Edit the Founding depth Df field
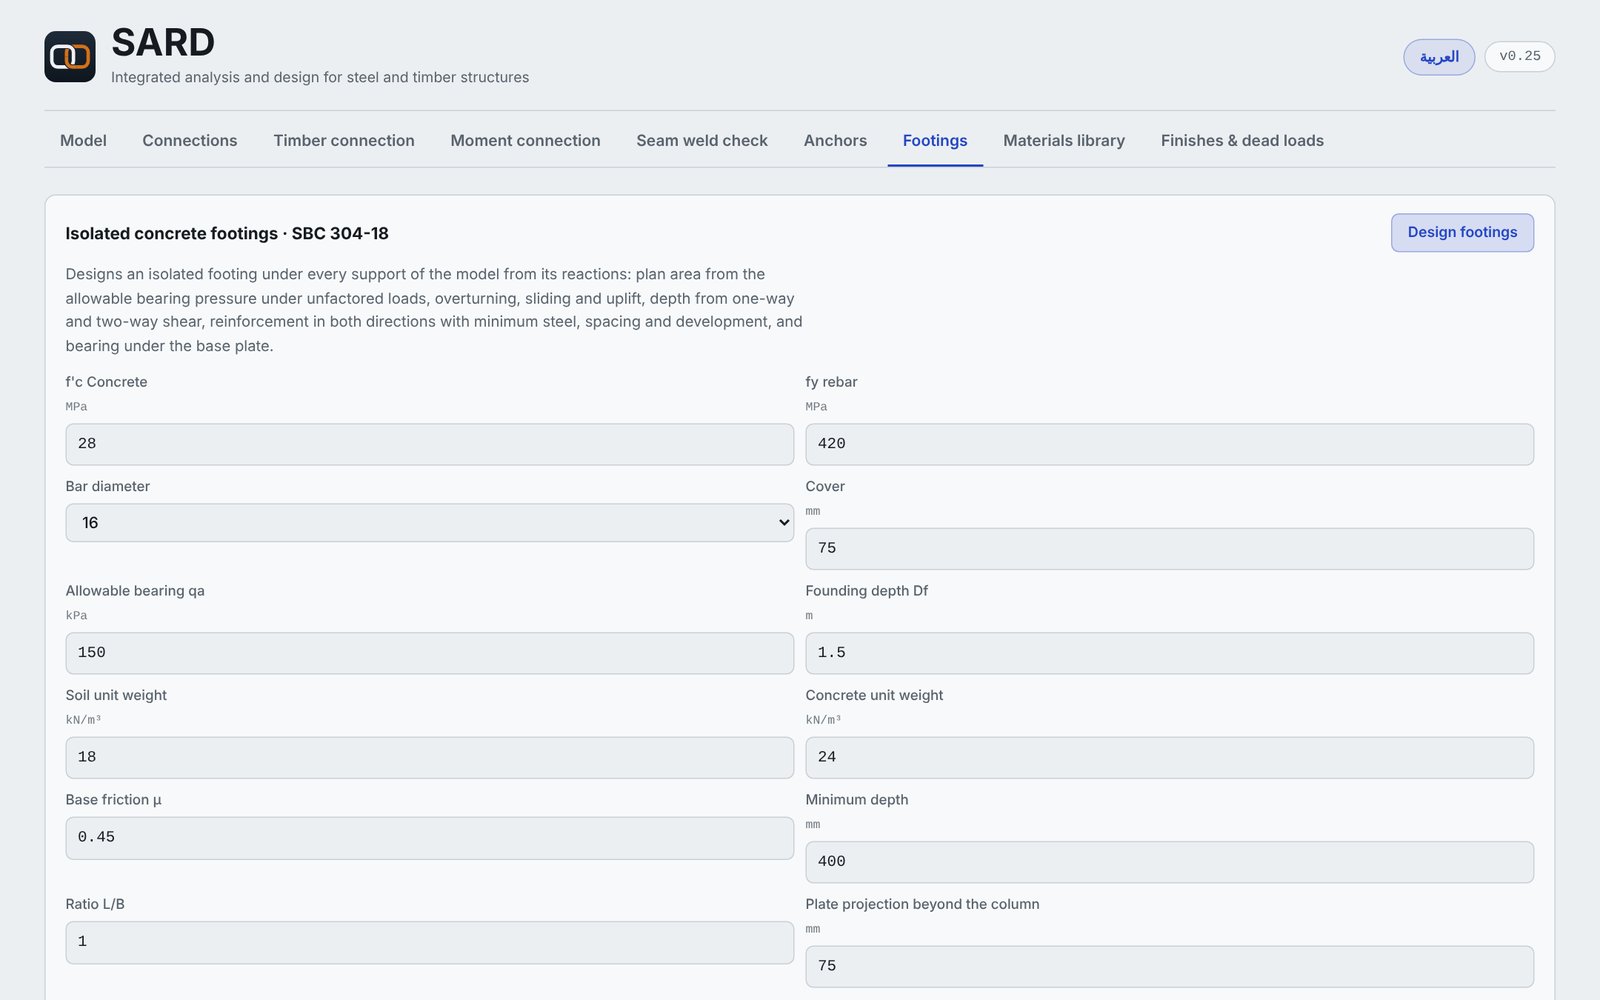The width and height of the screenshot is (1600, 1000). tap(1169, 653)
